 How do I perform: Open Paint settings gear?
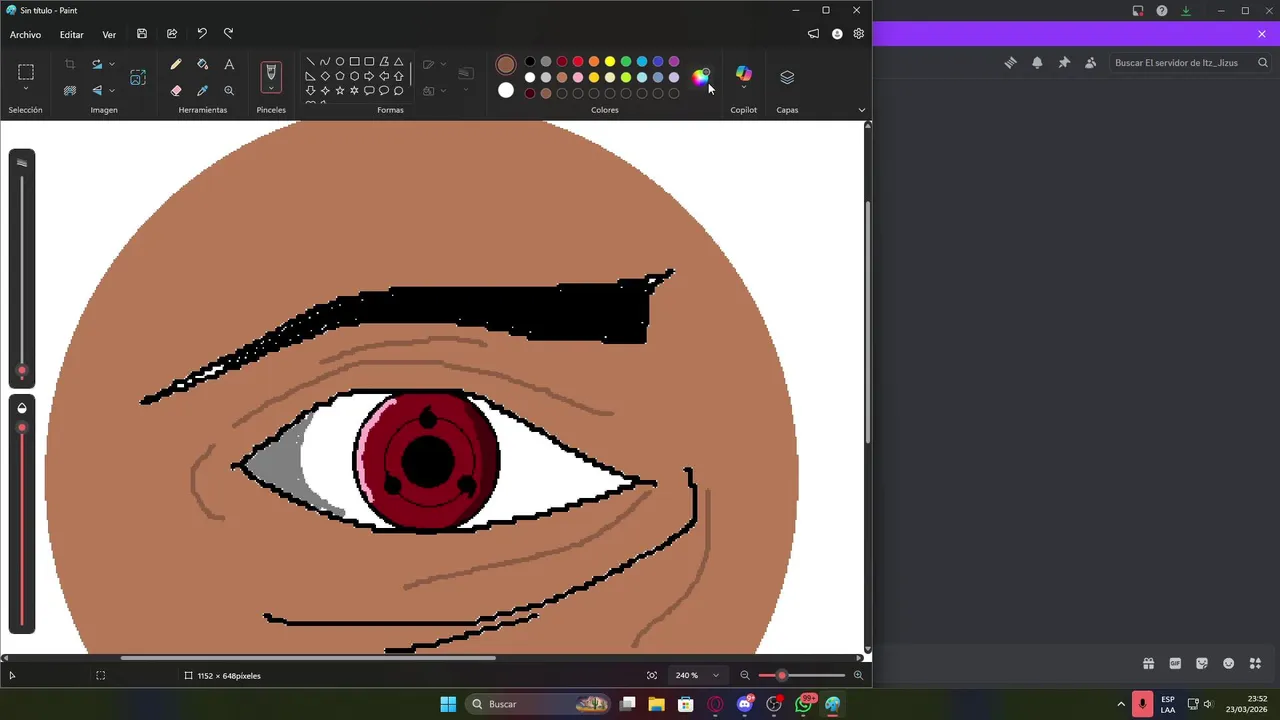pyautogui.click(x=858, y=34)
